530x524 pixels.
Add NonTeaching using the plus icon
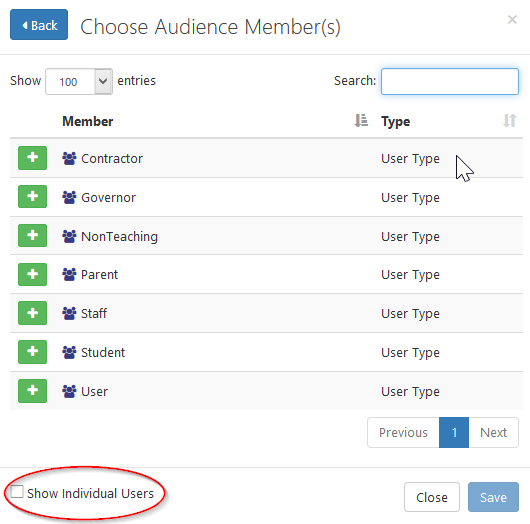[32, 235]
